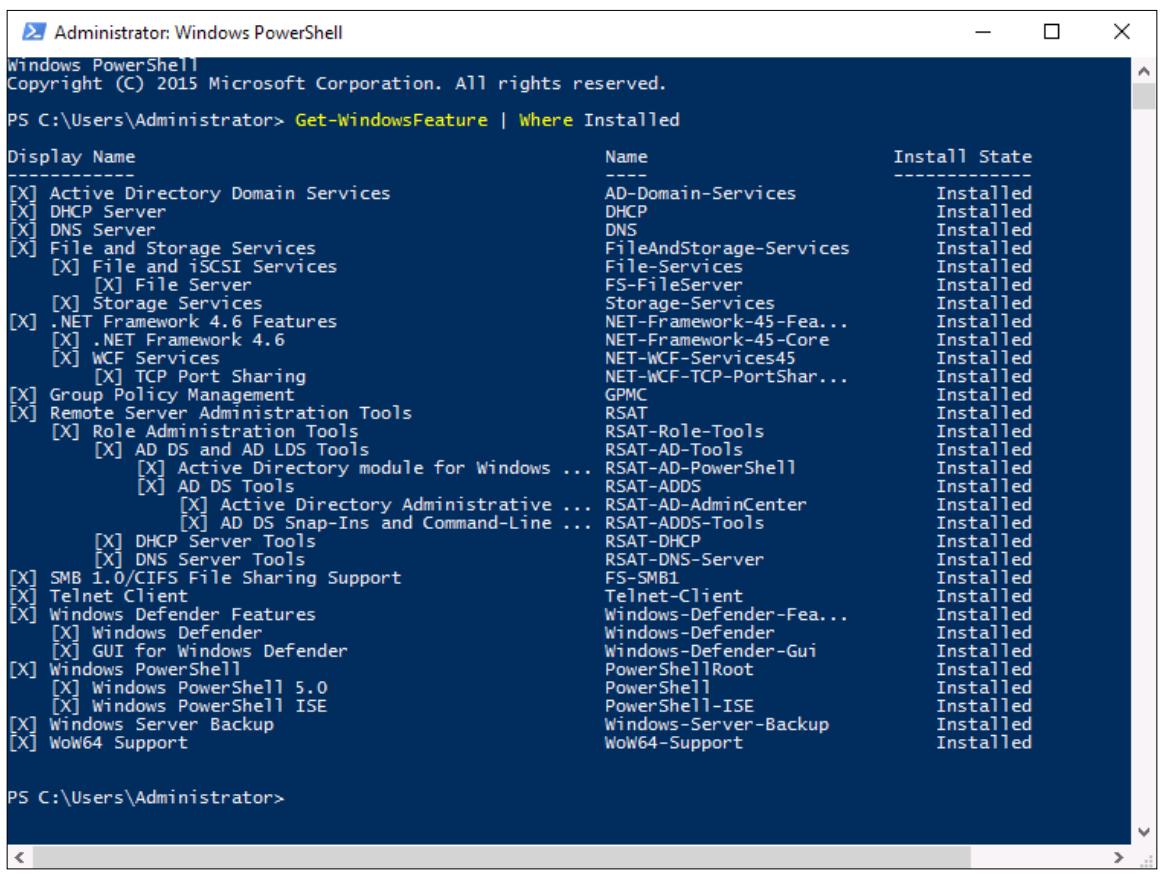This screenshot has width=1164, height=878.
Task: Click the 'WoW64-Support' name value
Action: (x=673, y=743)
